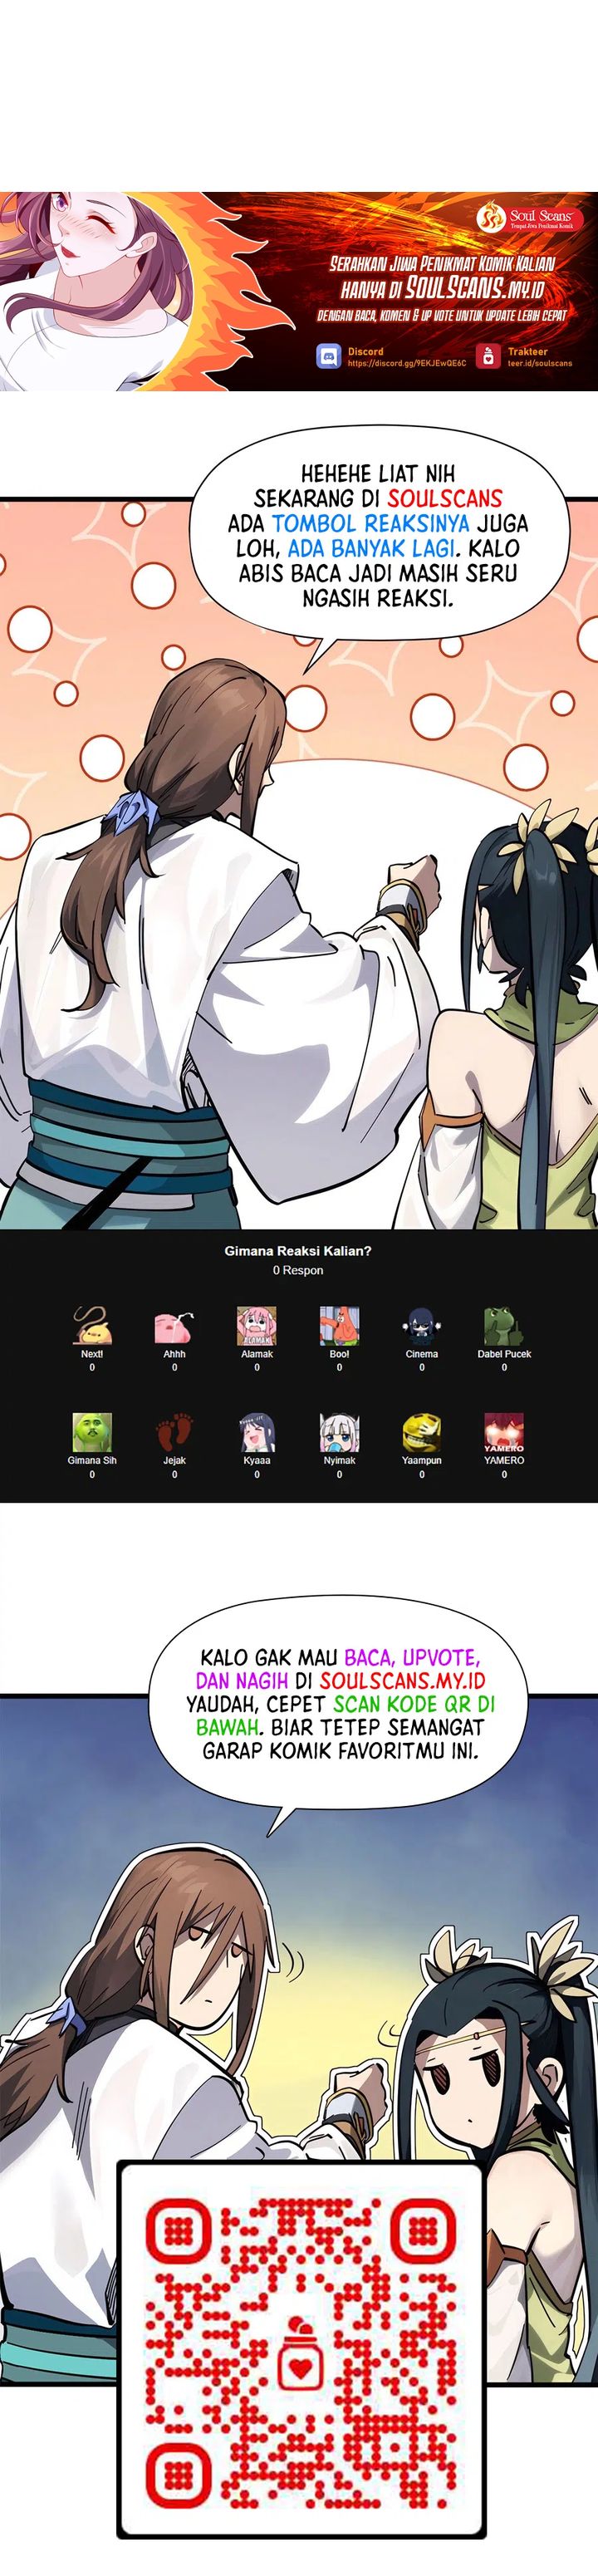The width and height of the screenshot is (598, 2576).
Task: Click the Trakteer logo icon in banner
Action: tap(488, 357)
